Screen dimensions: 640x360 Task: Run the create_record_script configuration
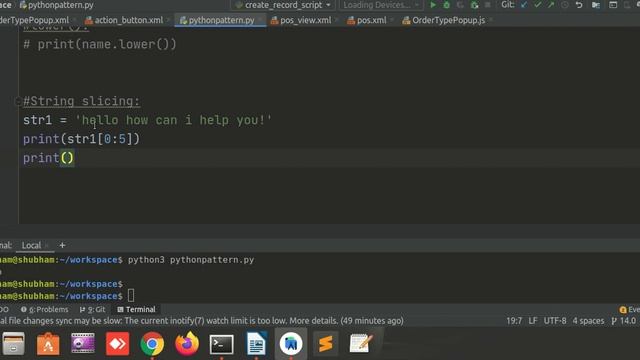tap(433, 5)
